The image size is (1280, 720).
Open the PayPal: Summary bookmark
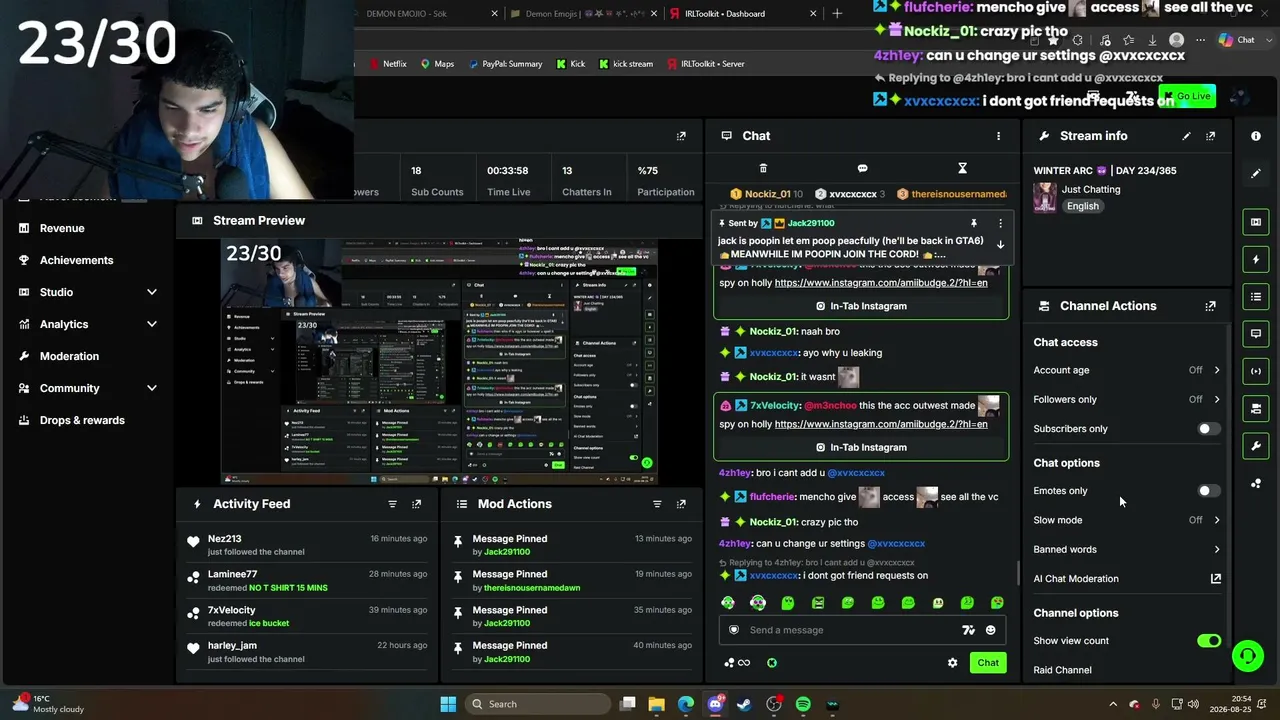click(504, 64)
